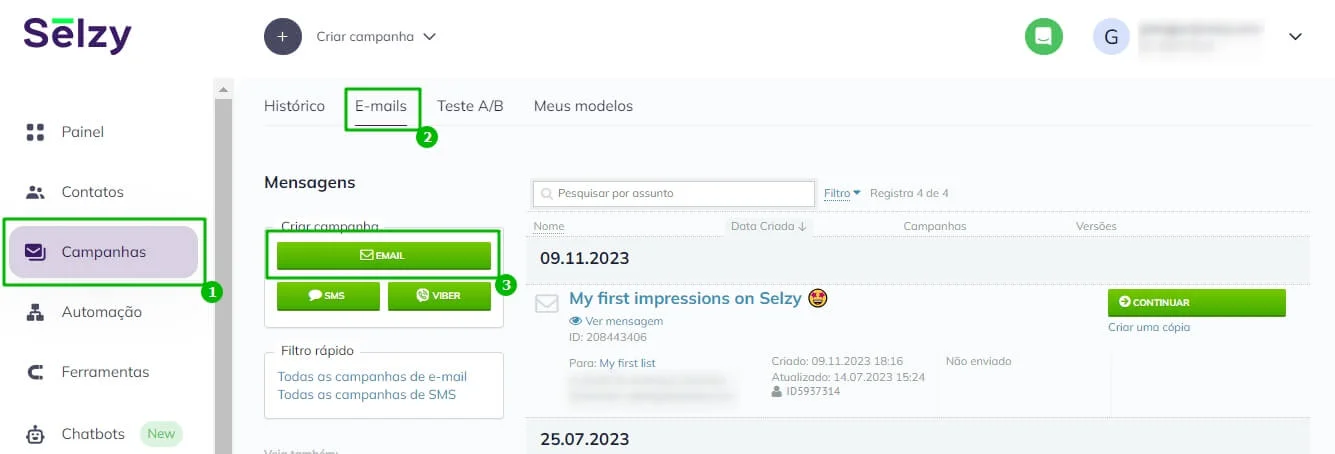Switch to the Meus modelos tab
1335x454 pixels.
point(583,106)
